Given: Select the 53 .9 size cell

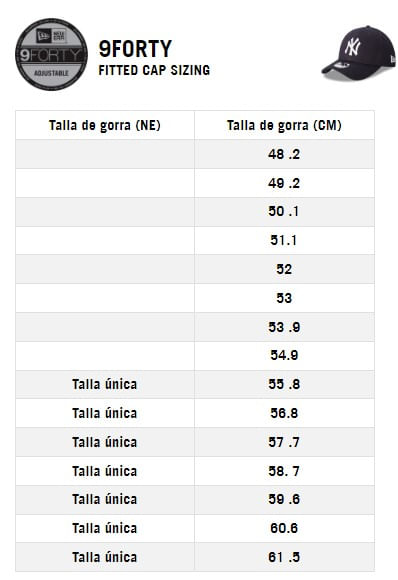Looking at the screenshot, I should click(x=284, y=327).
